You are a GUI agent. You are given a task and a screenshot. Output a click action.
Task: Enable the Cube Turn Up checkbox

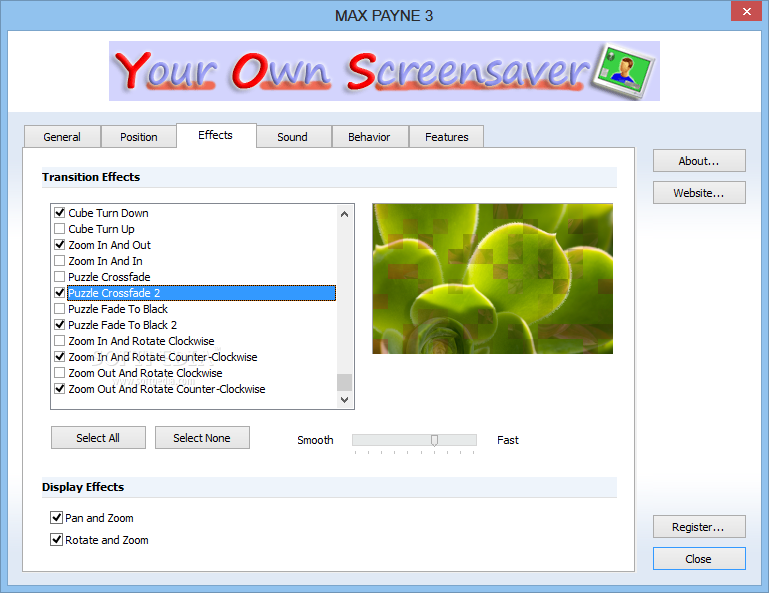(x=59, y=229)
